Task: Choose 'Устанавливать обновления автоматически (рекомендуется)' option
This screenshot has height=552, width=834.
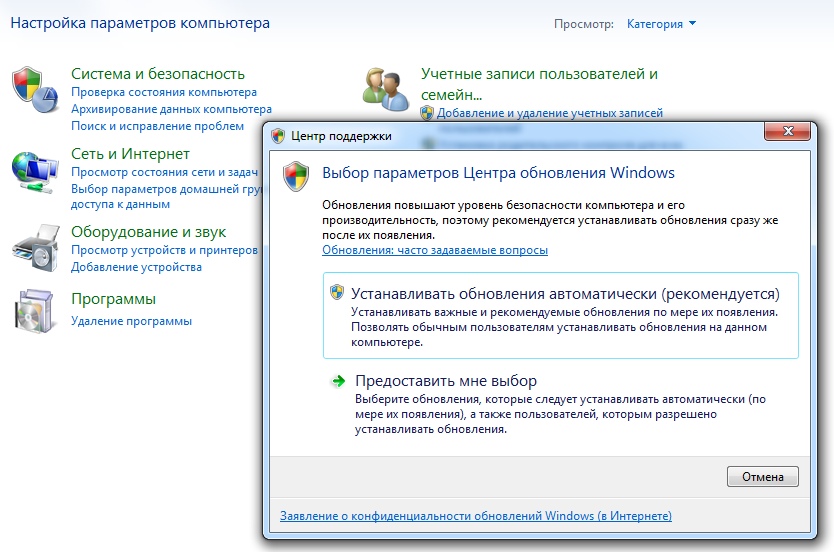Action: click(x=561, y=315)
